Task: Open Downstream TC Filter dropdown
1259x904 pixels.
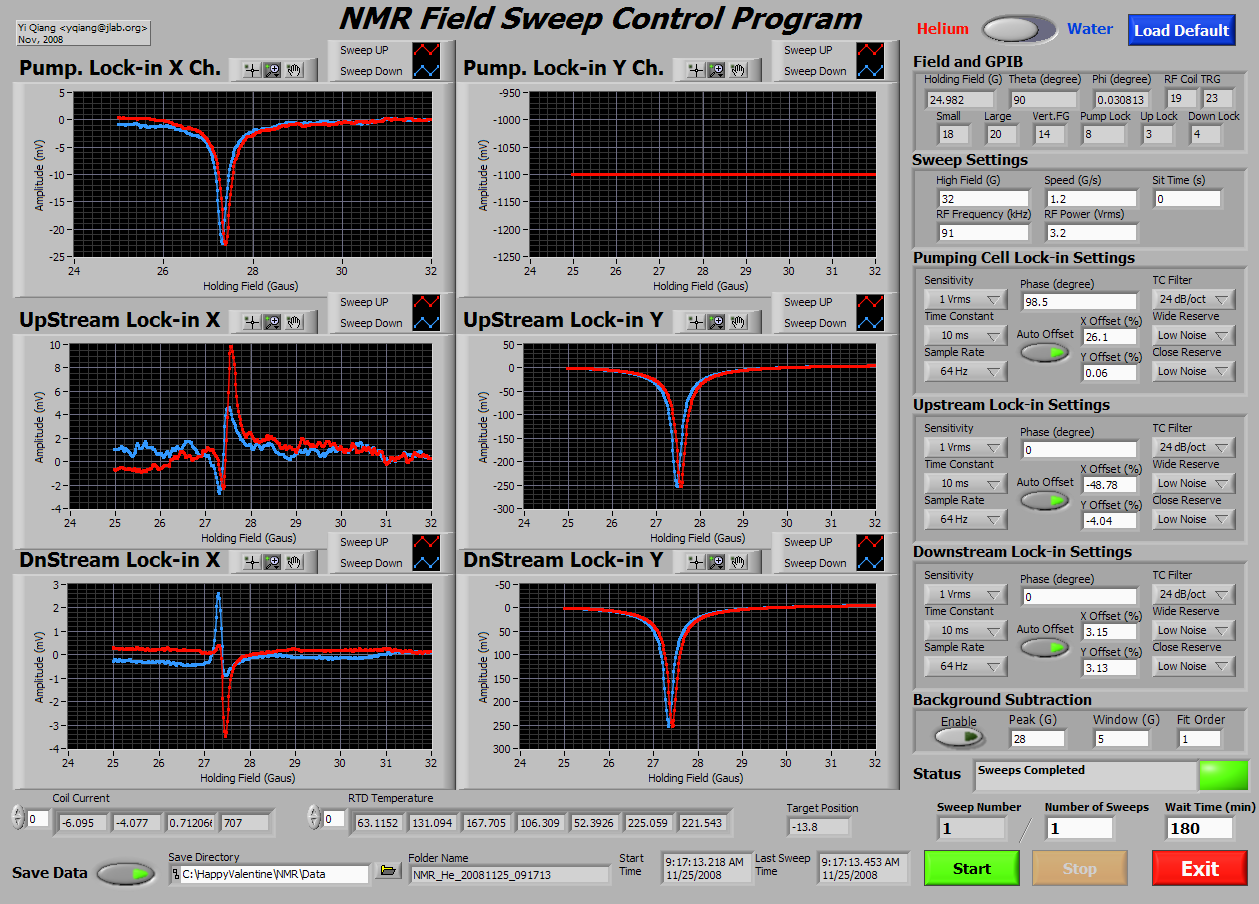Action: coord(1194,594)
